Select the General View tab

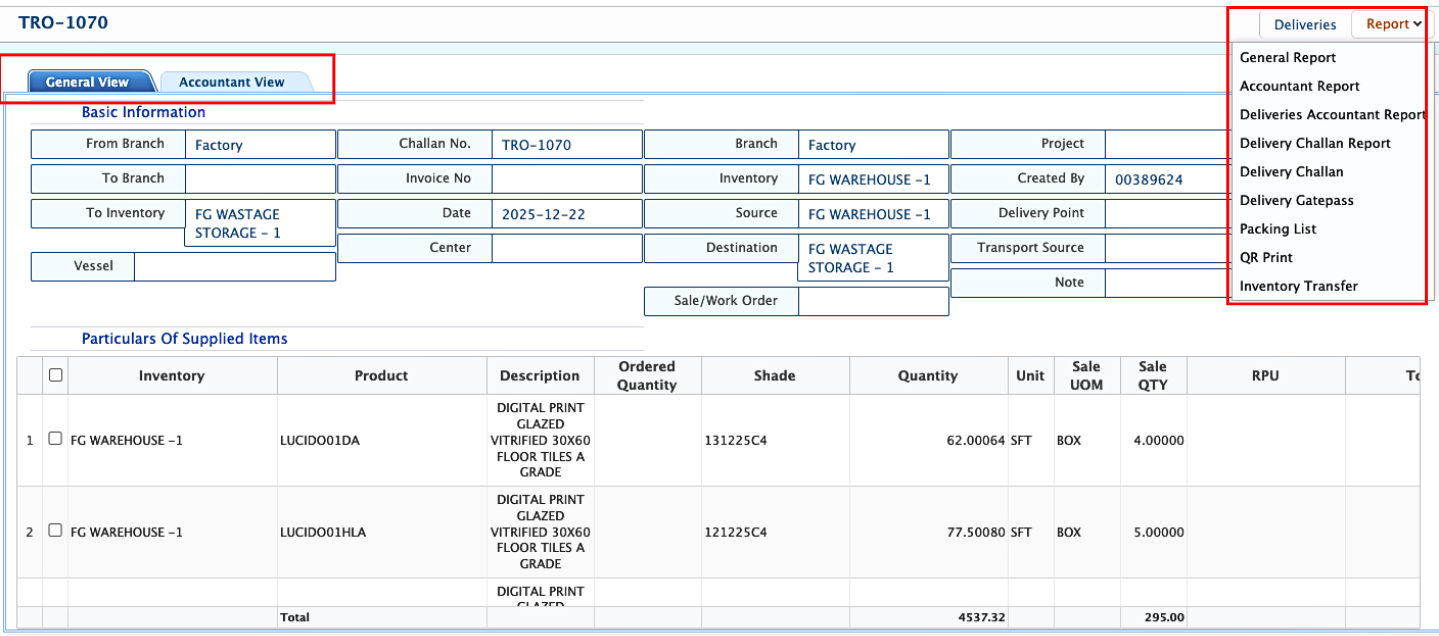pos(87,82)
